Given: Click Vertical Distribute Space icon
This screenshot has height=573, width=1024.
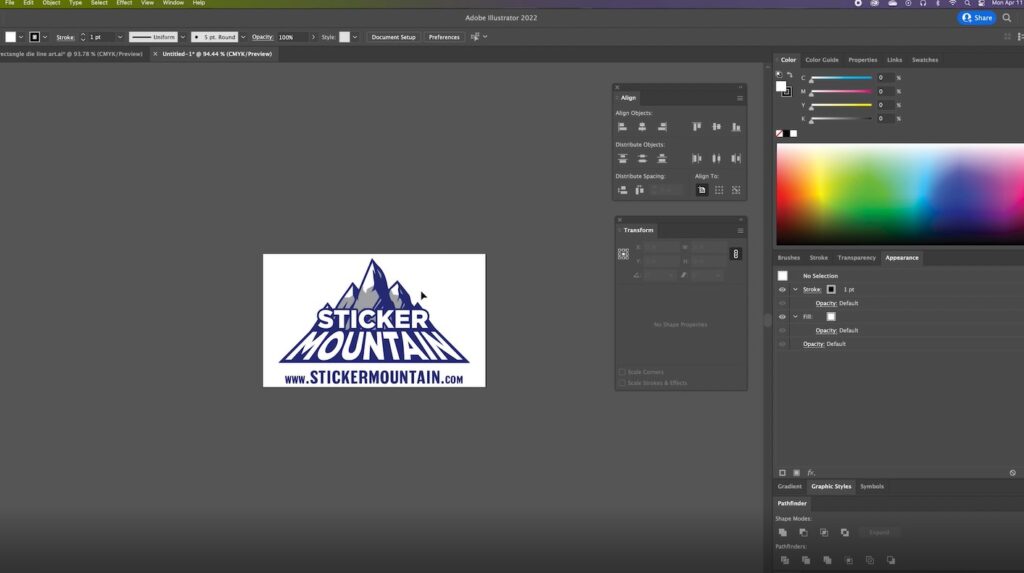Looking at the screenshot, I should point(622,190).
